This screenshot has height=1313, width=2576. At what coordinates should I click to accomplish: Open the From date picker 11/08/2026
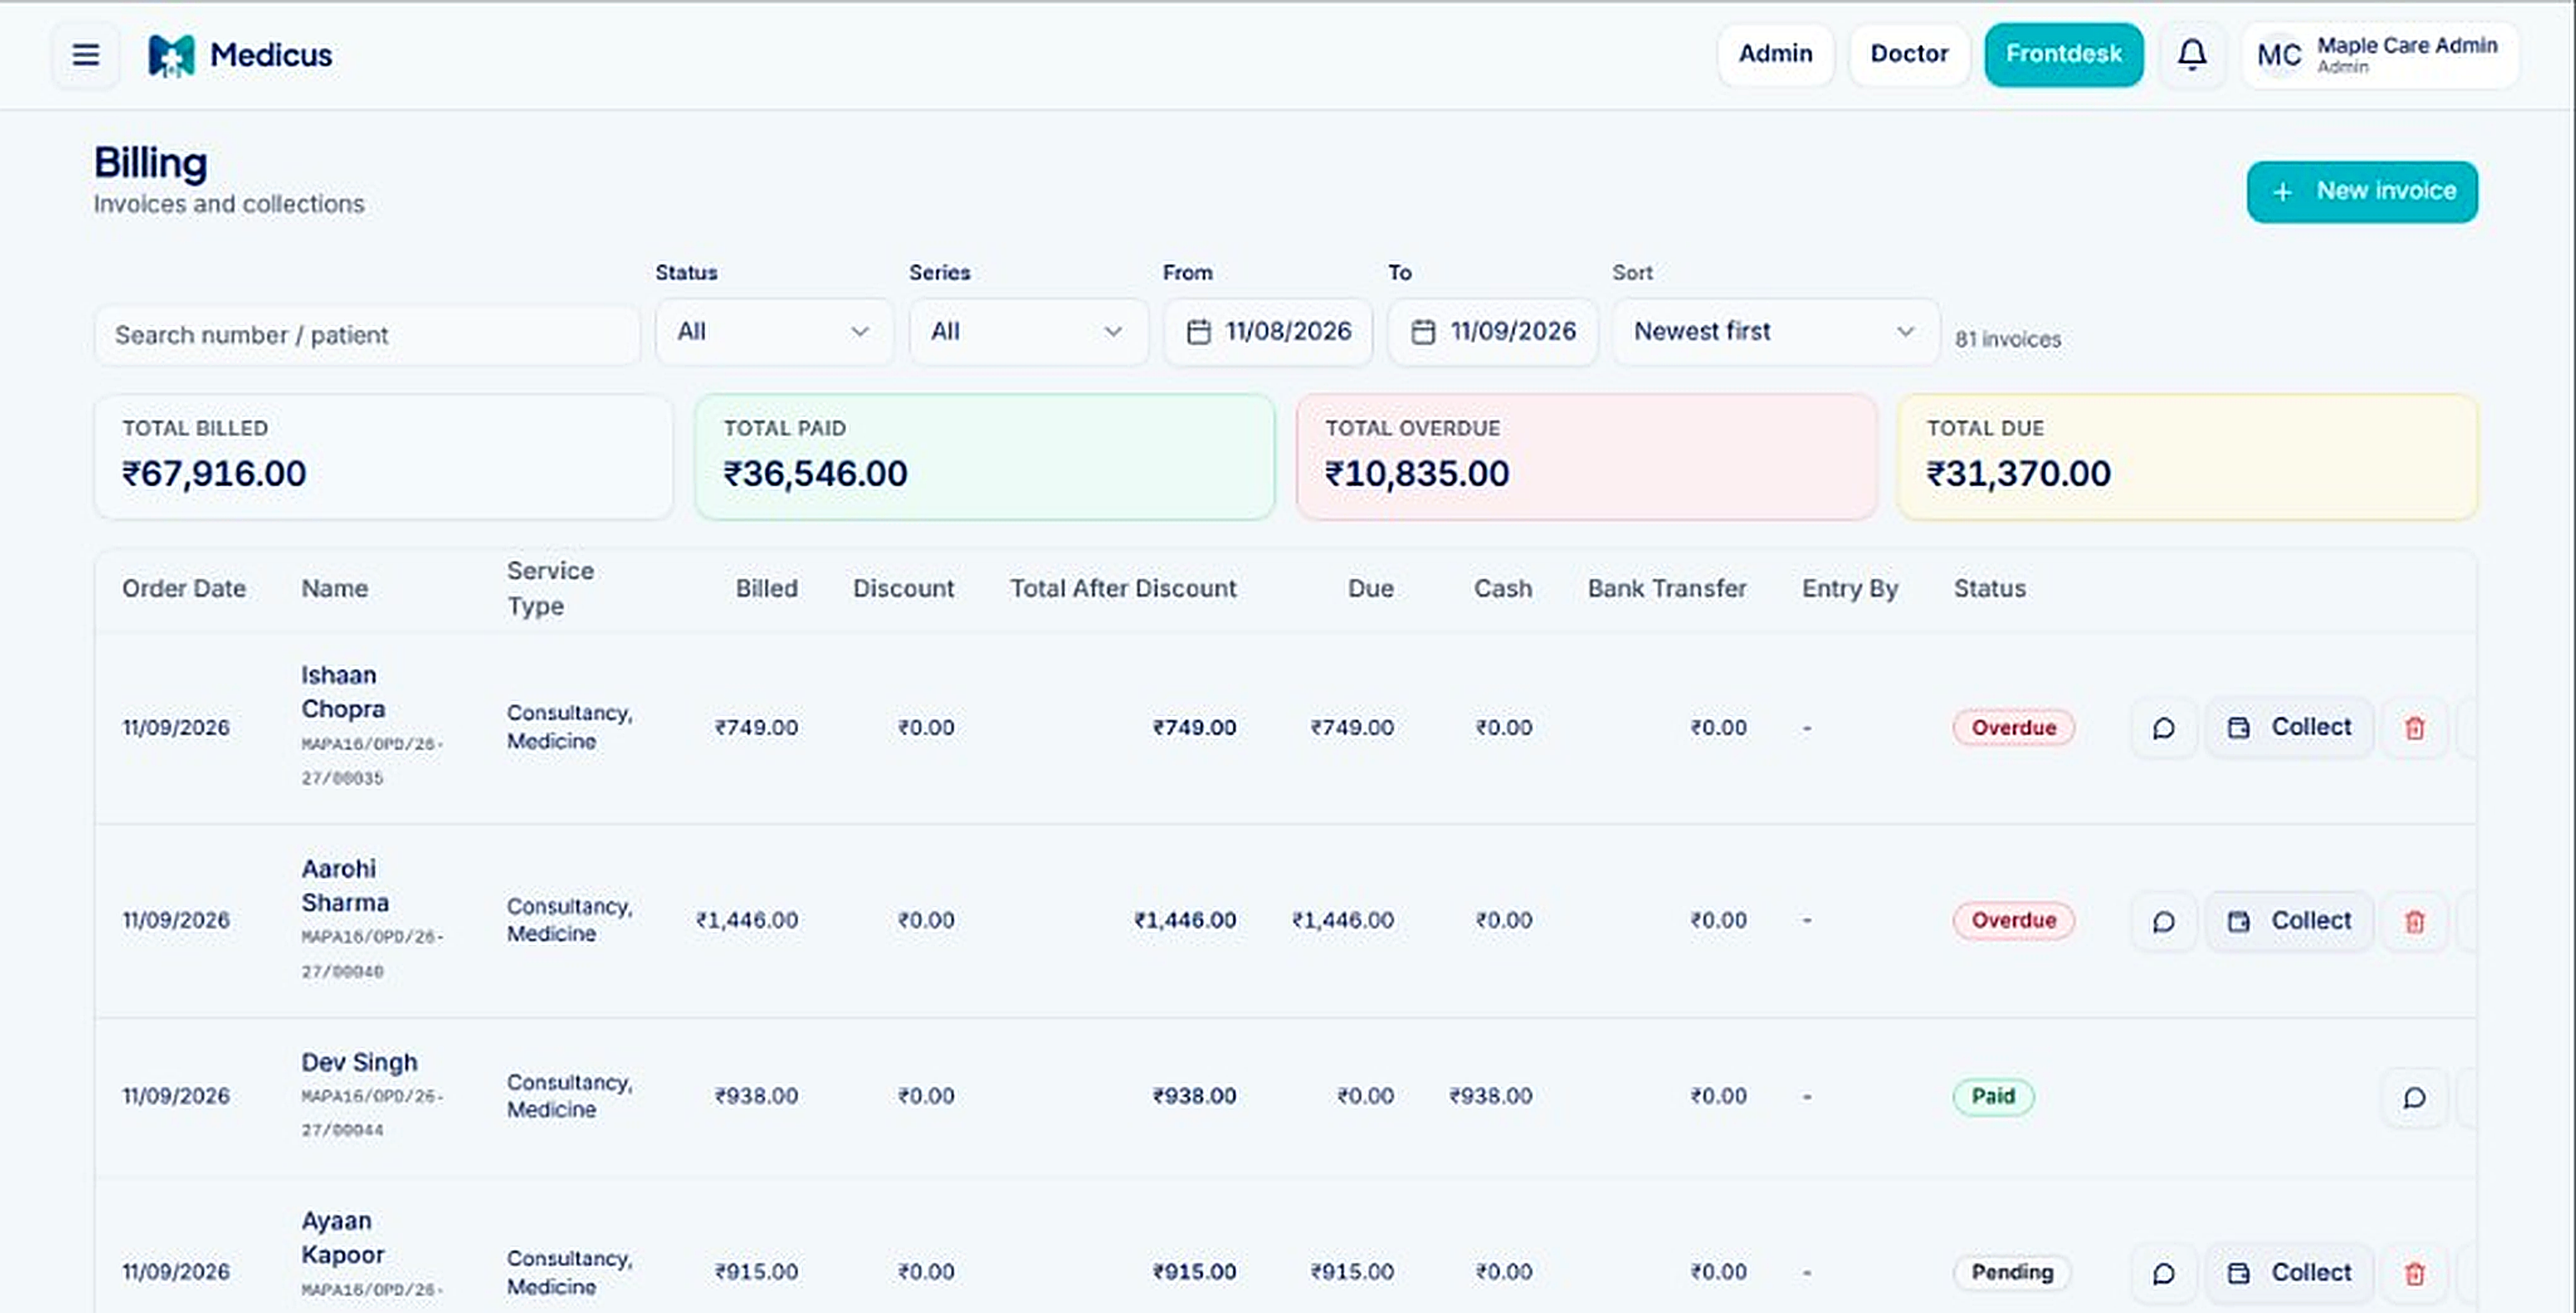(1268, 332)
